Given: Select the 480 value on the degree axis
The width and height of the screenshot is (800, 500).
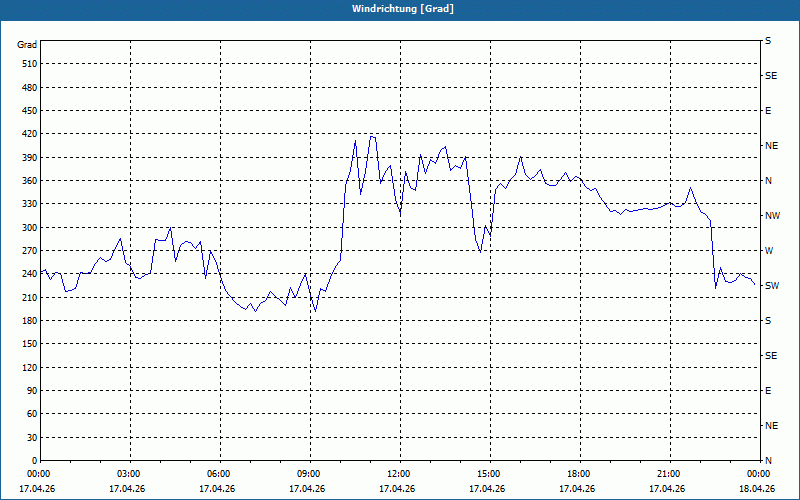Looking at the screenshot, I should tap(30, 87).
